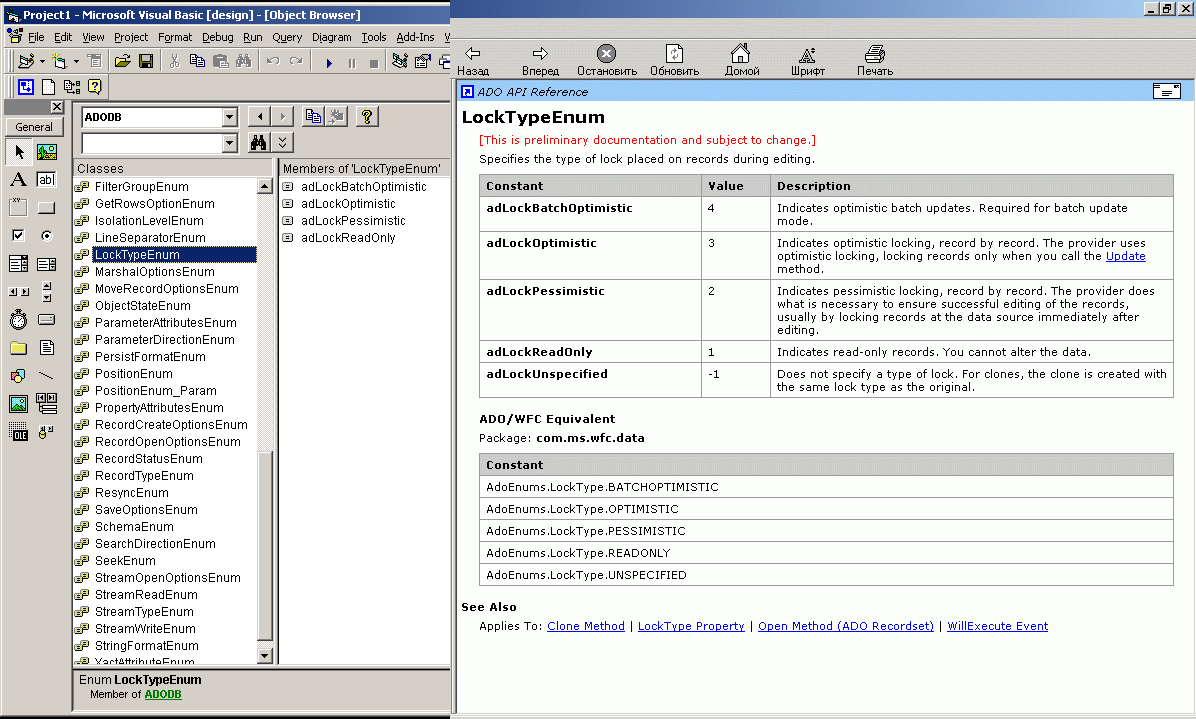Screen dimensions: 1196x719
Task: Open the Query menu
Action: tap(287, 37)
